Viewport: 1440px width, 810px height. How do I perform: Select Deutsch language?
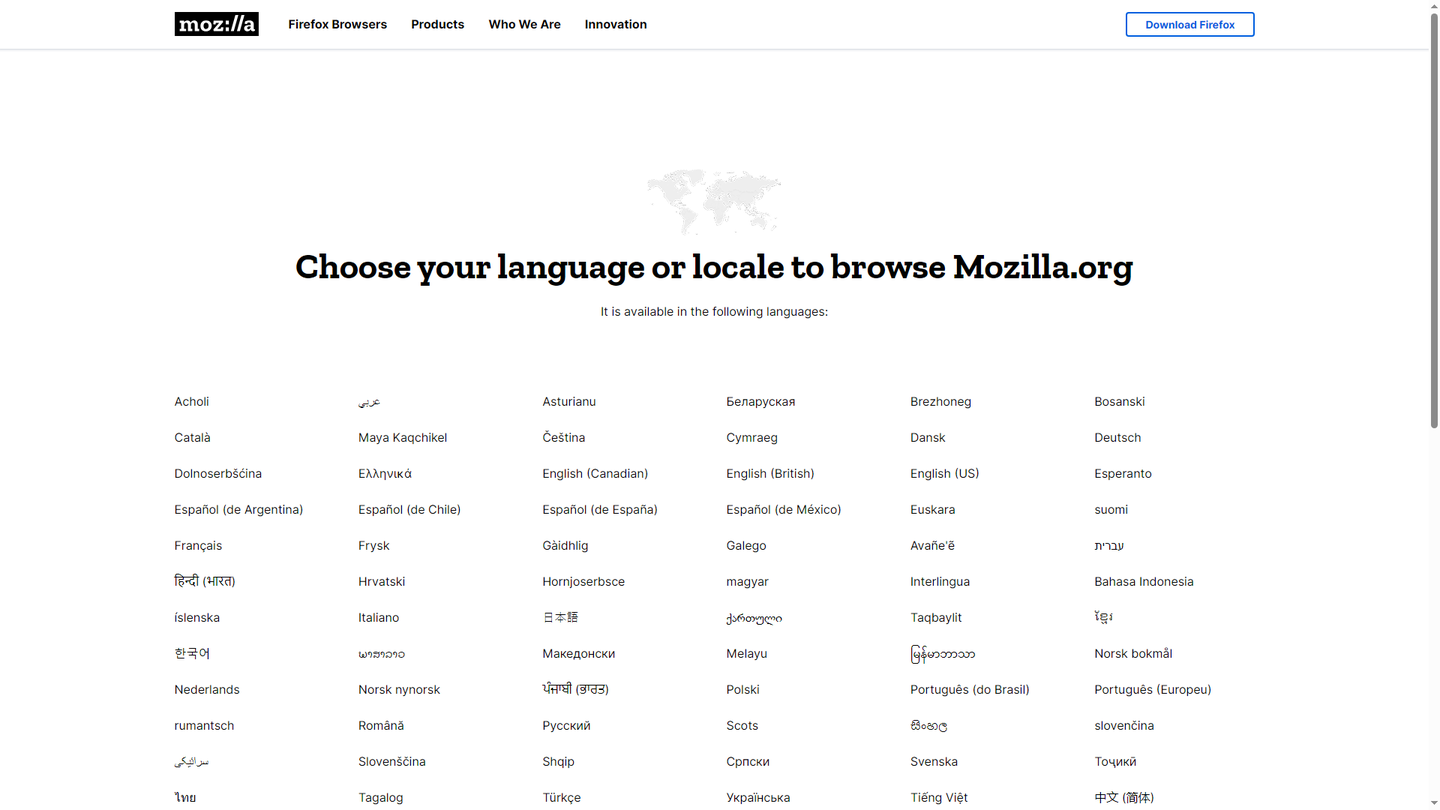click(x=1117, y=437)
